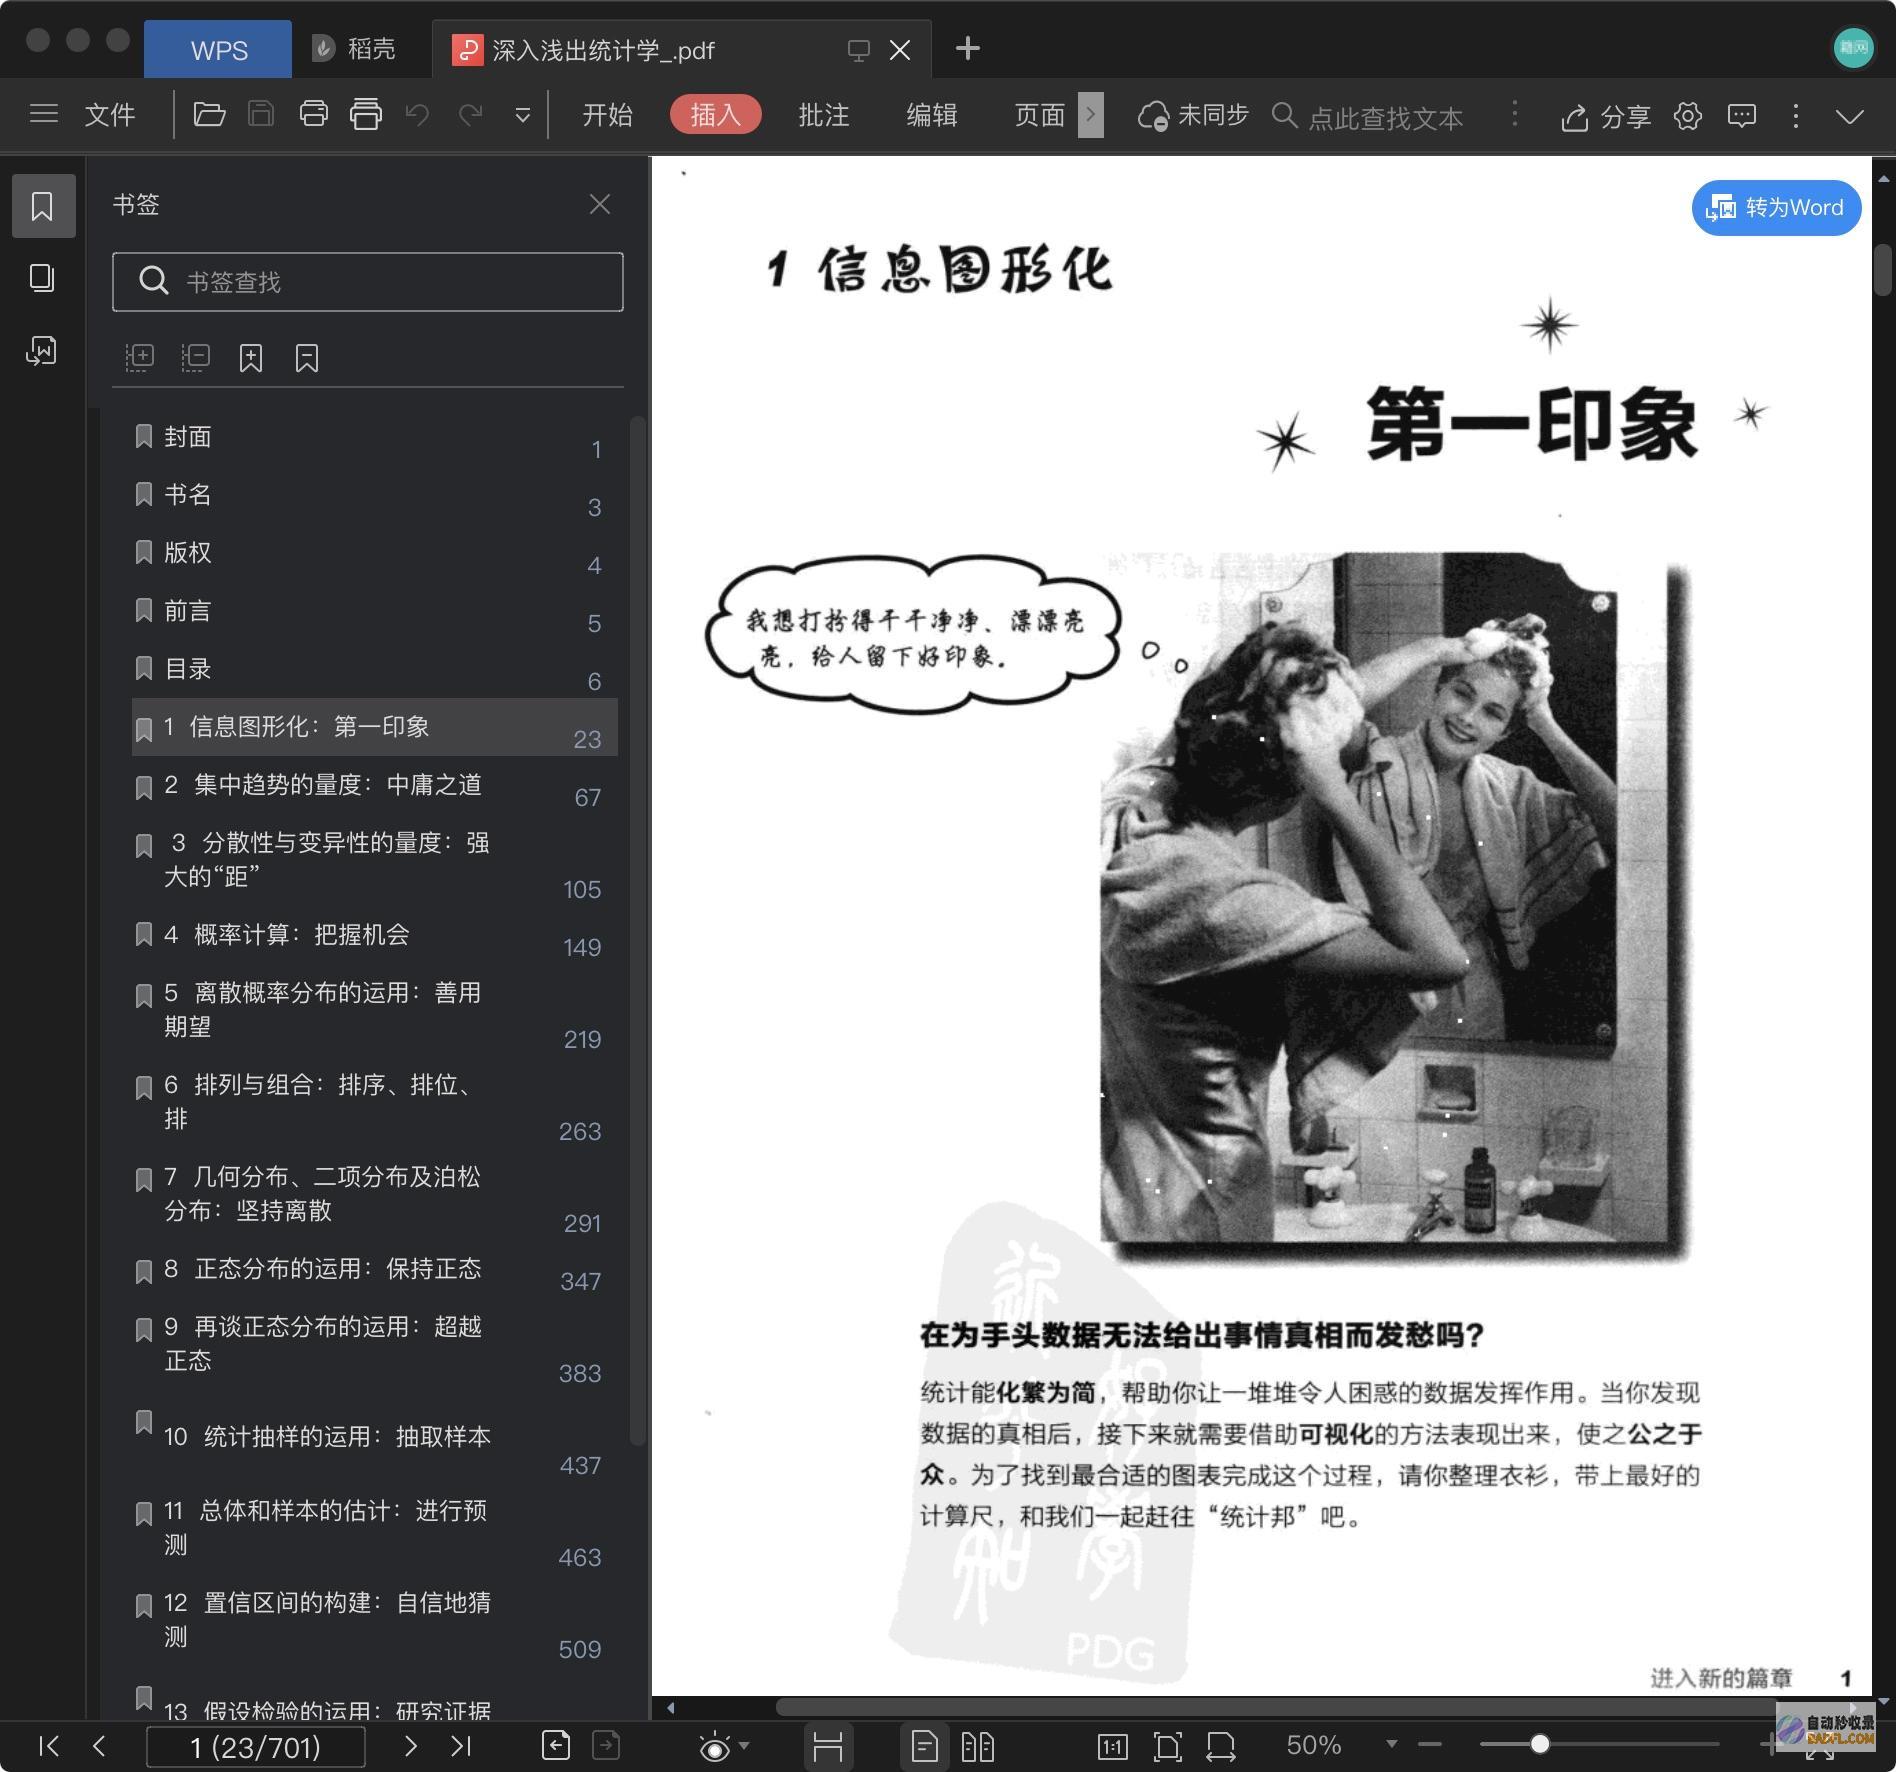1896x1772 pixels.
Task: Click the 书签查找 search field
Action: 368,282
